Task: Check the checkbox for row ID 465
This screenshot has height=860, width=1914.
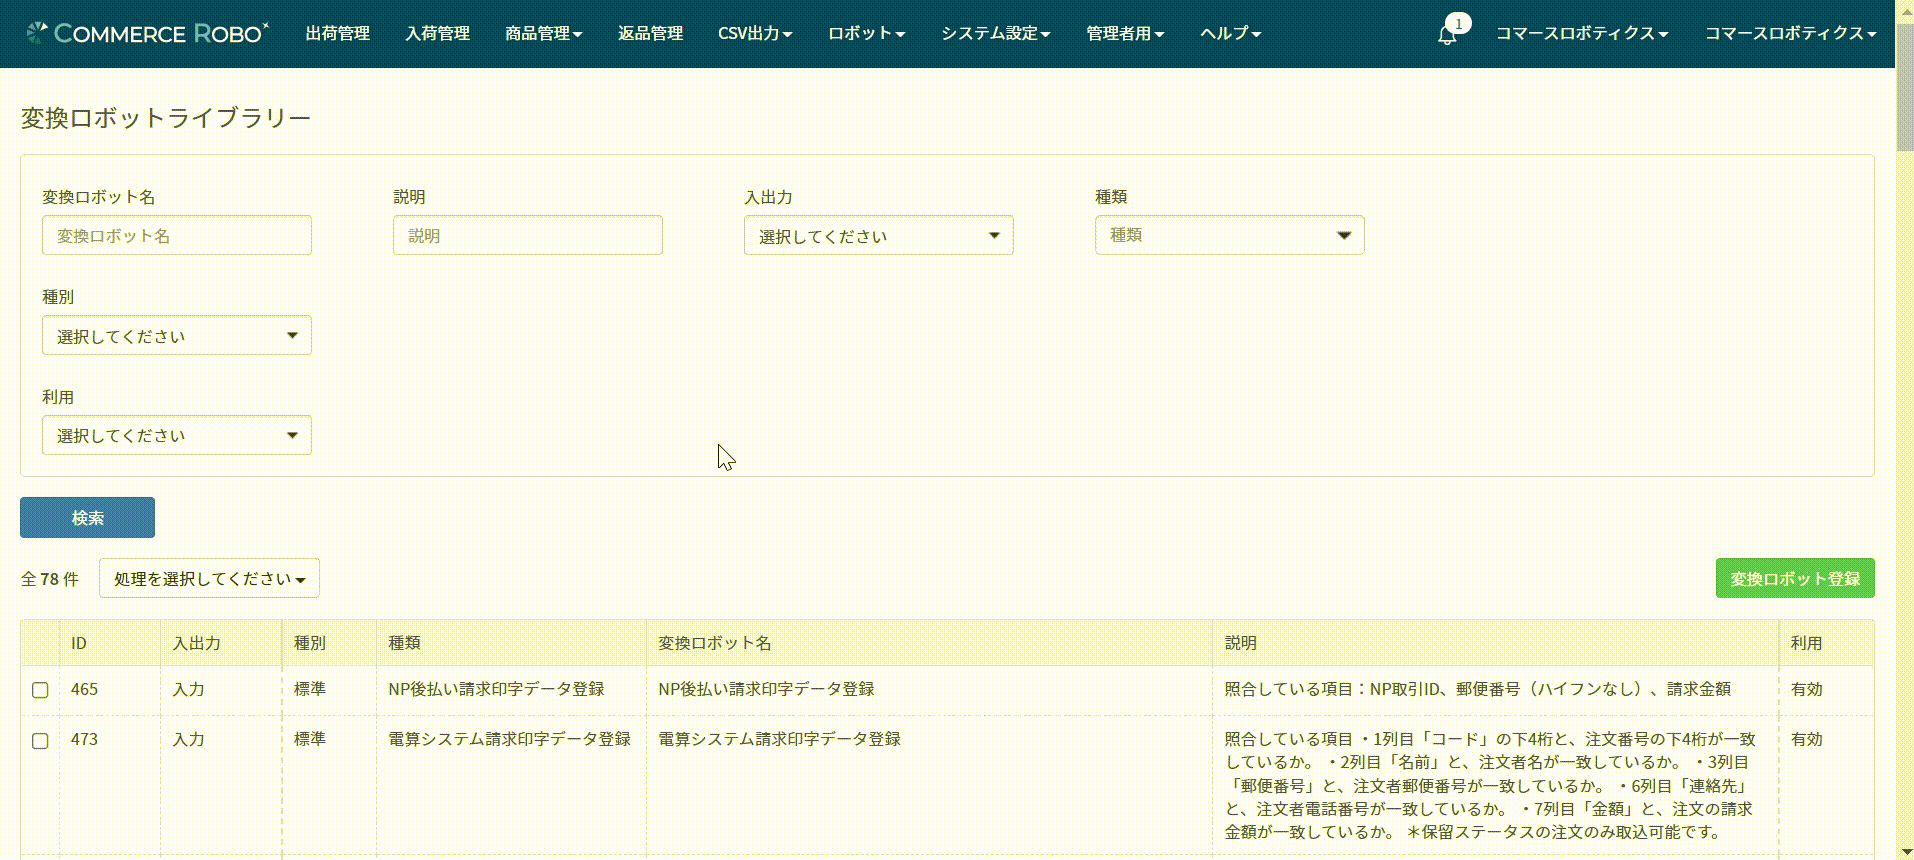Action: (x=40, y=690)
